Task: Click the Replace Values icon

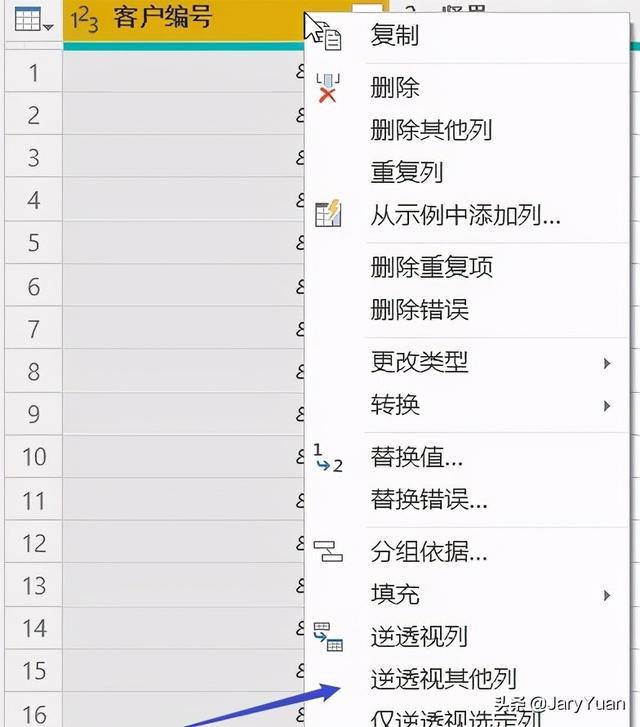Action: [327, 458]
